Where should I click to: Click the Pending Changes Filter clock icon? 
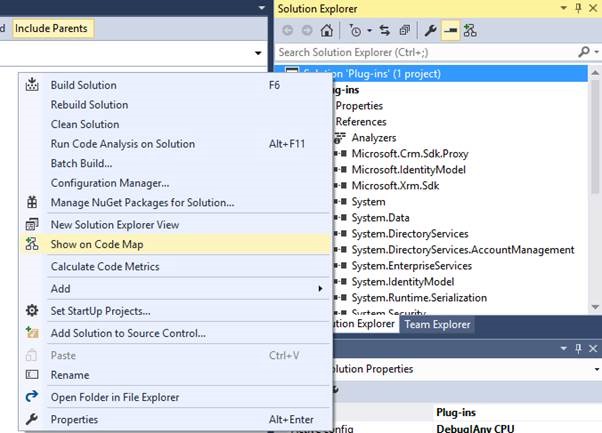click(x=351, y=30)
